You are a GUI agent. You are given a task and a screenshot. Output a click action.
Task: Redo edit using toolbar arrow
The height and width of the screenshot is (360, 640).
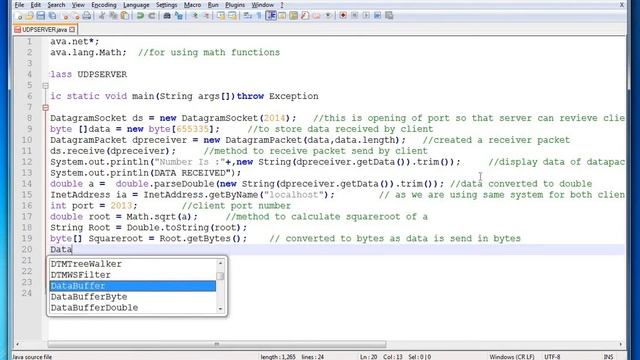pyautogui.click(x=152, y=16)
